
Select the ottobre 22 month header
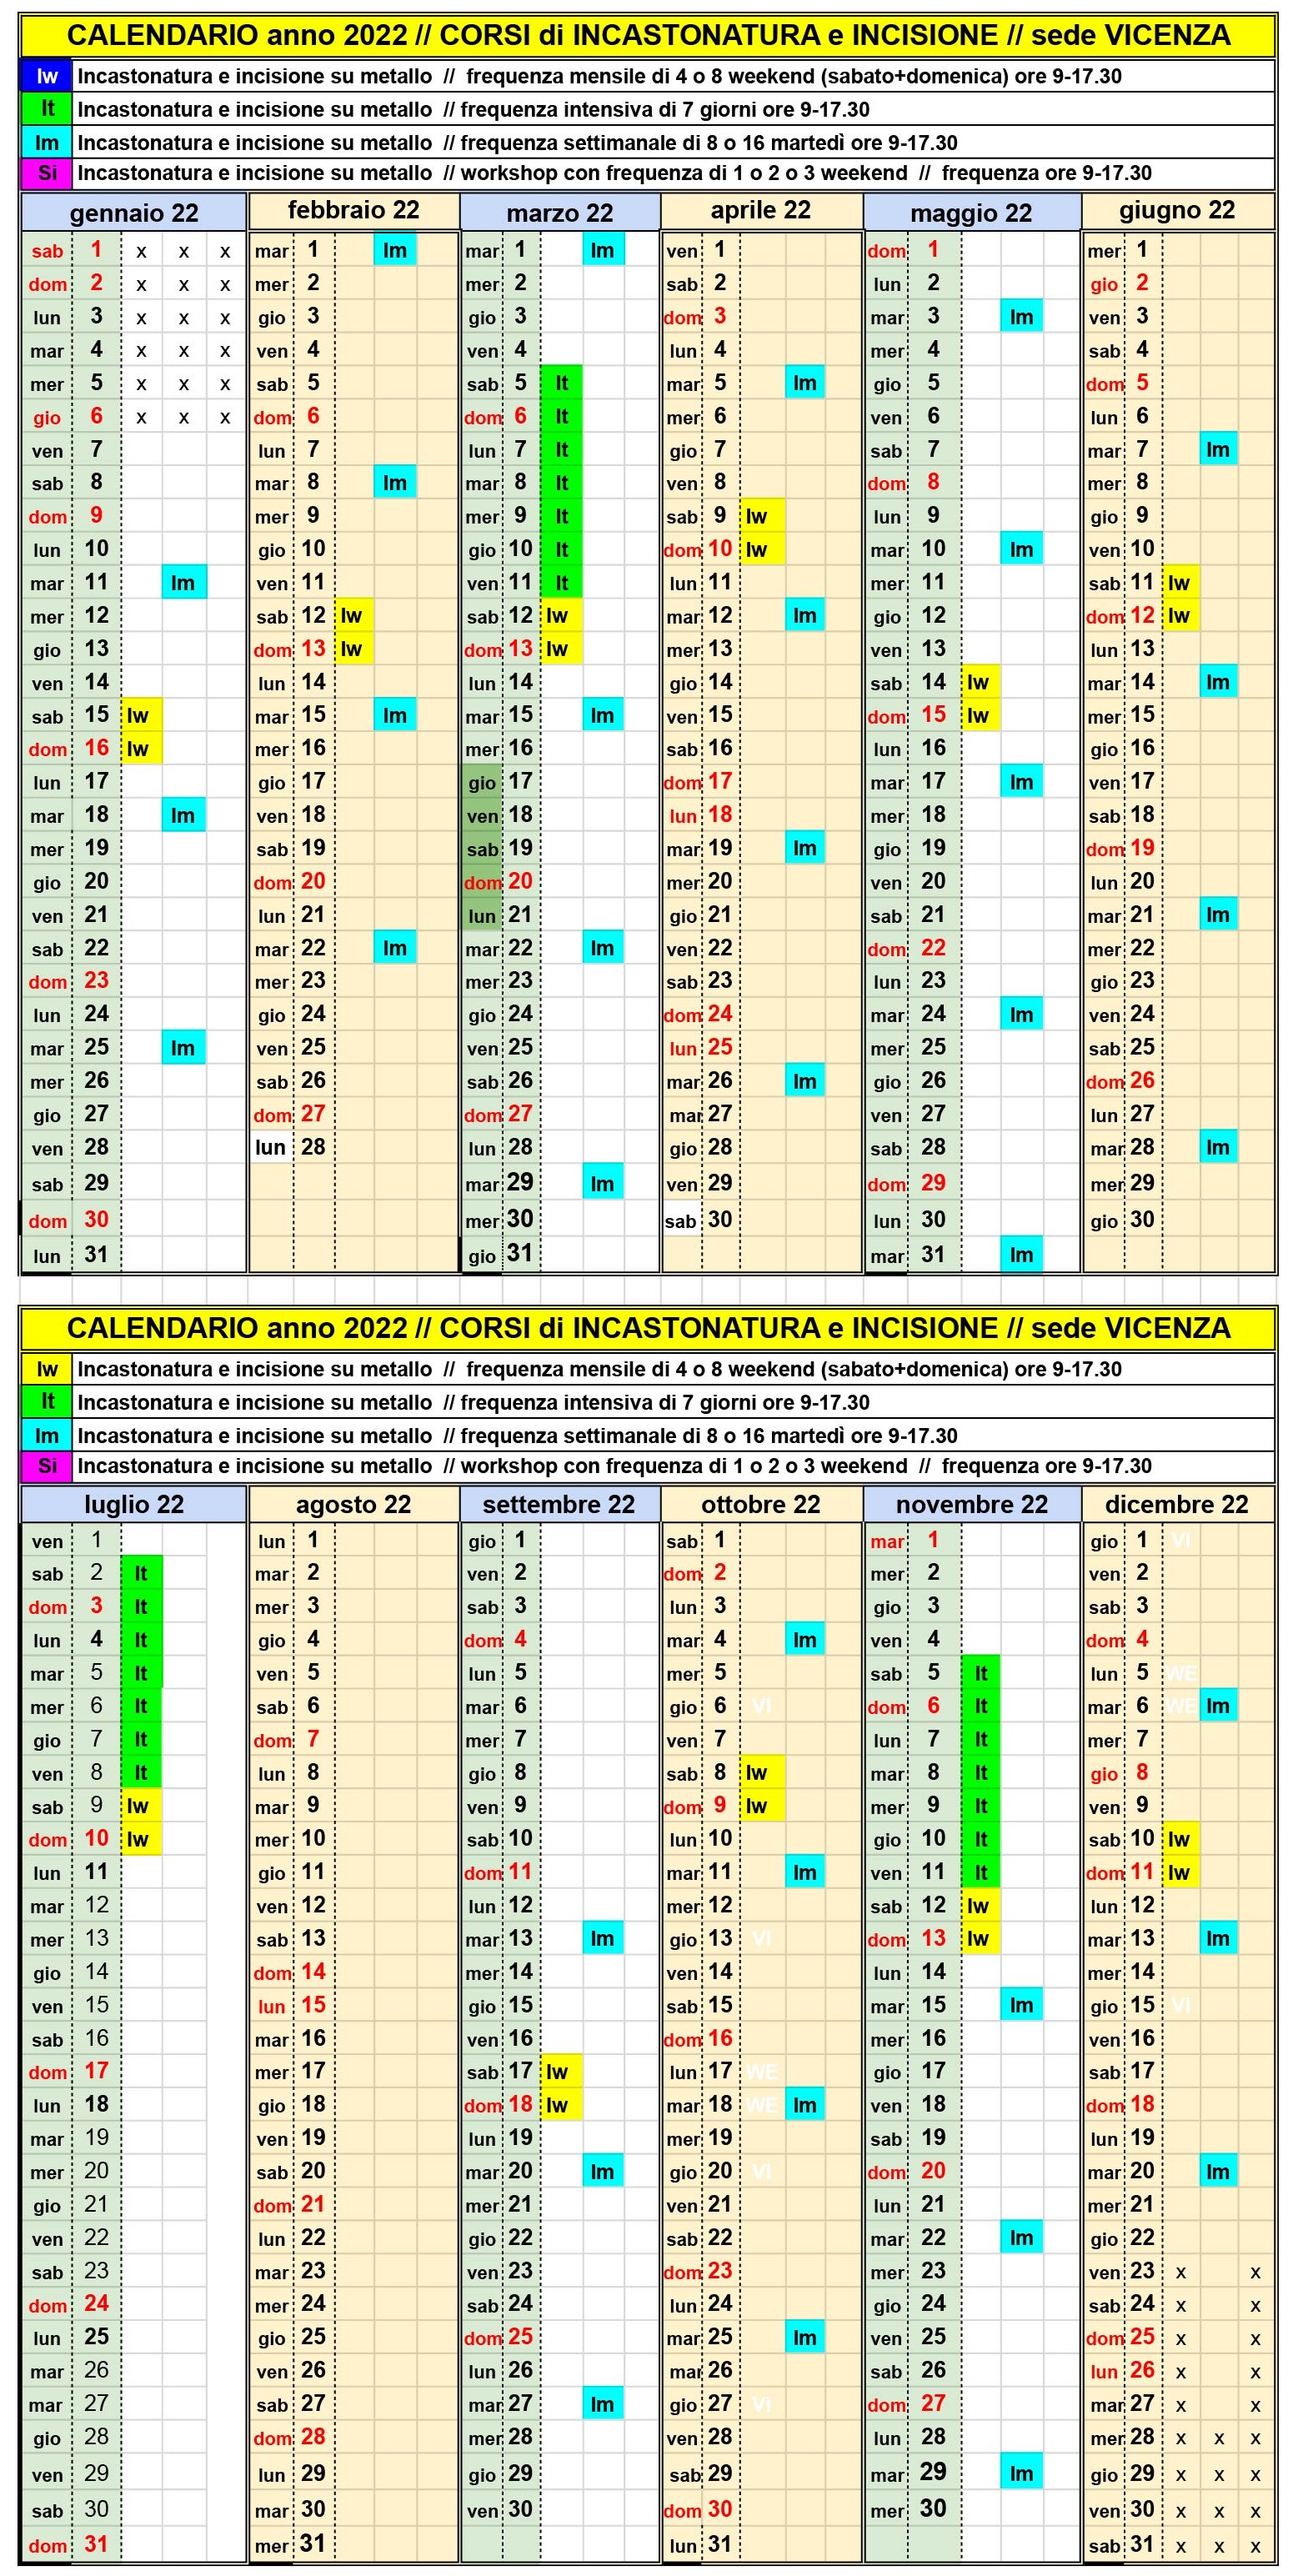point(761,1504)
